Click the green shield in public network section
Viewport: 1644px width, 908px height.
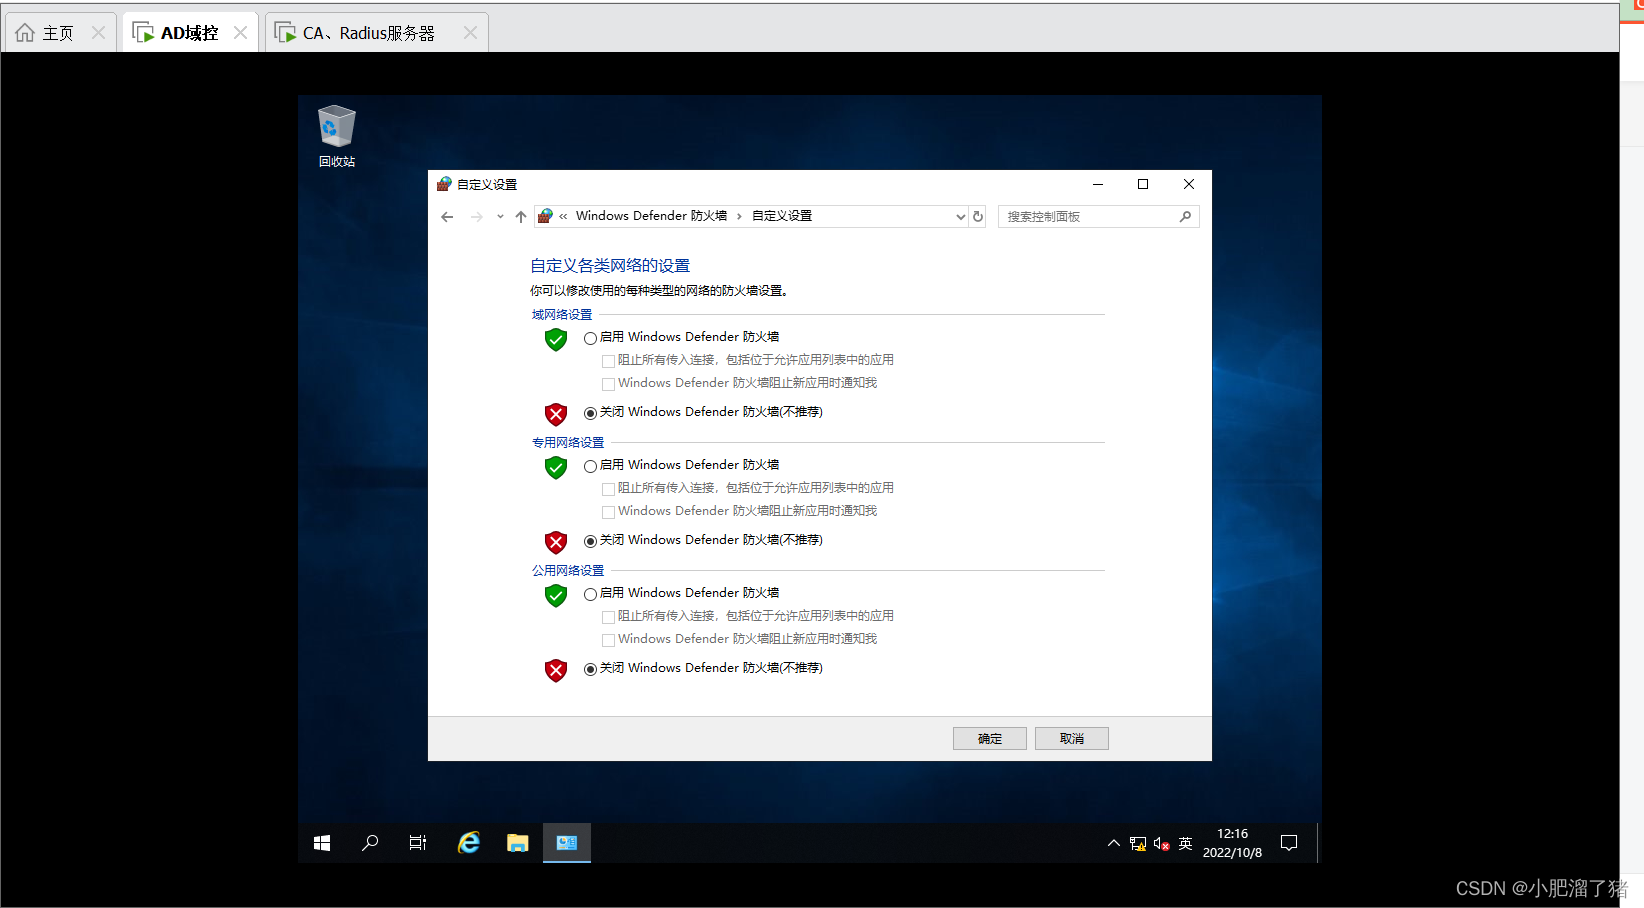tap(556, 595)
